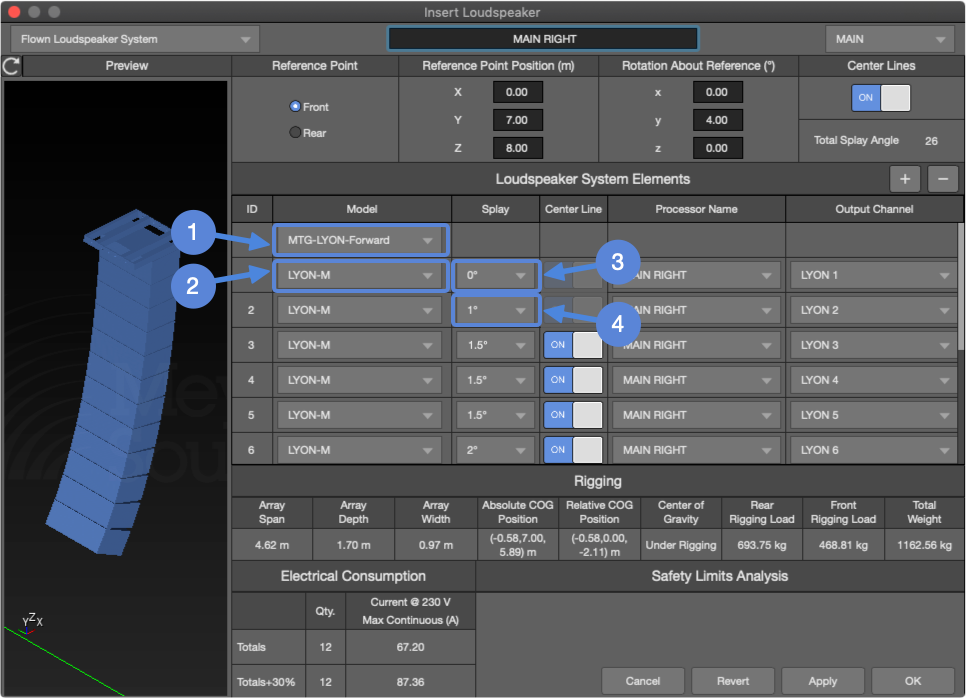966x698 pixels.
Task: Expand the MTG-LYON-Forward model dropdown
Action: click(360, 240)
